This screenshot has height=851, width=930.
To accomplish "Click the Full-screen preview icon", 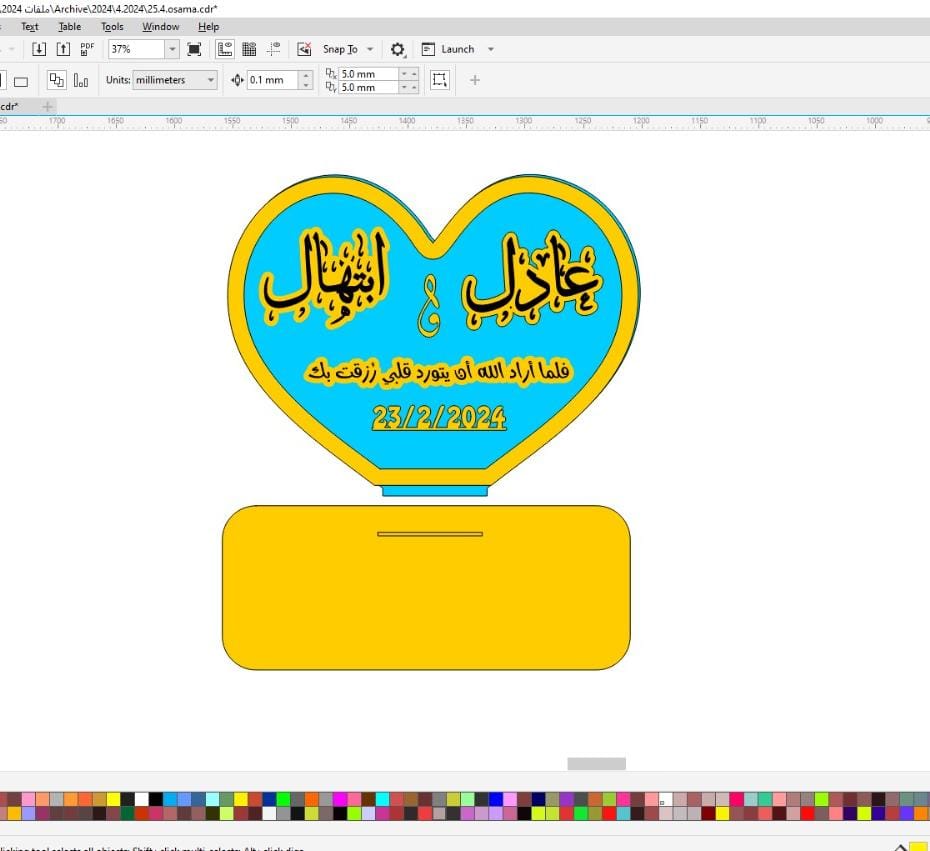I will [x=194, y=49].
